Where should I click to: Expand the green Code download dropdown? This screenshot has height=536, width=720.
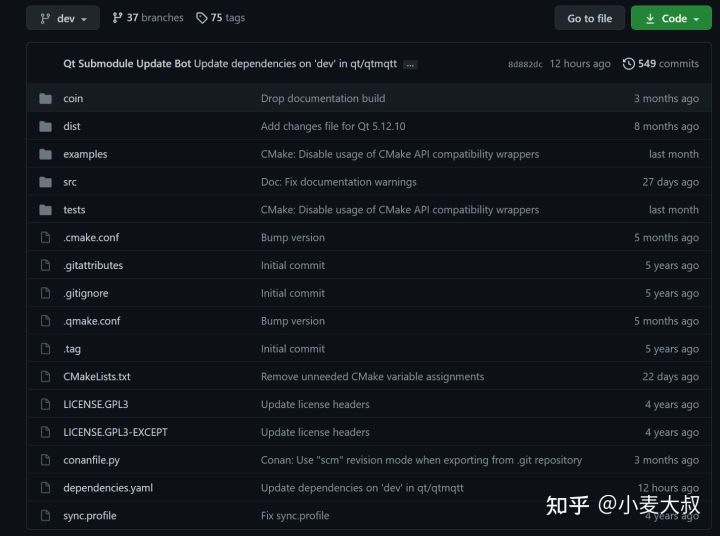click(x=671, y=18)
